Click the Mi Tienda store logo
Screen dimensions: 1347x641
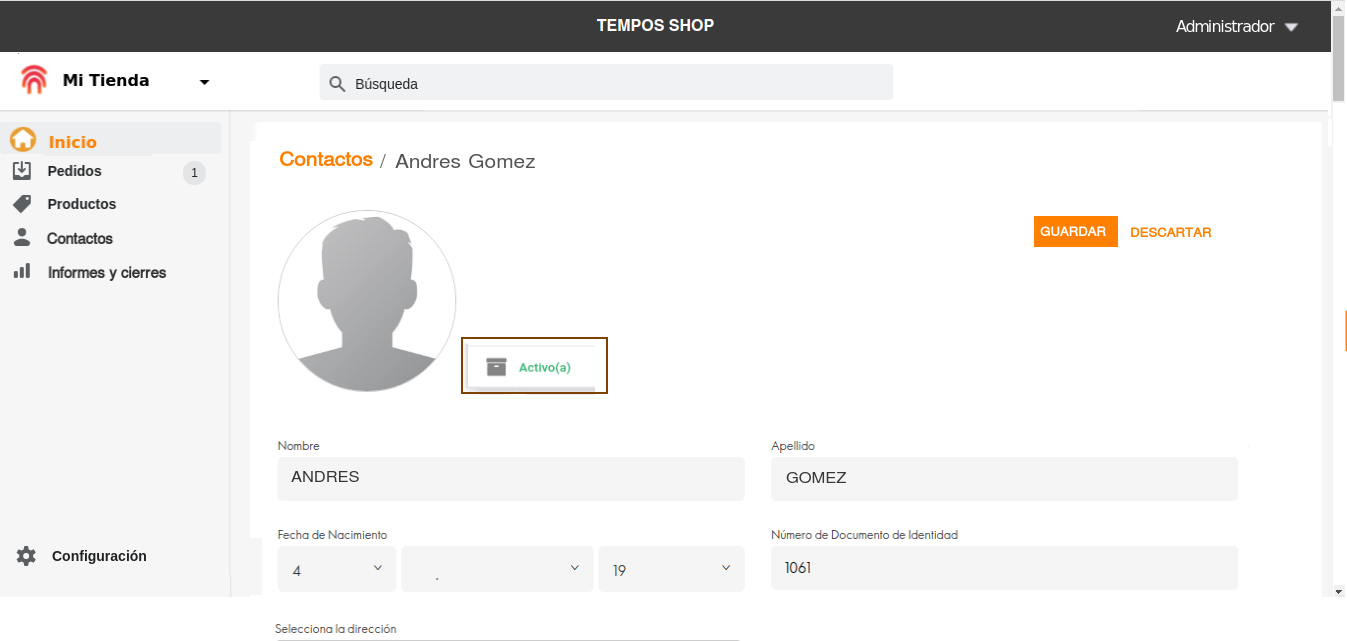[x=34, y=80]
